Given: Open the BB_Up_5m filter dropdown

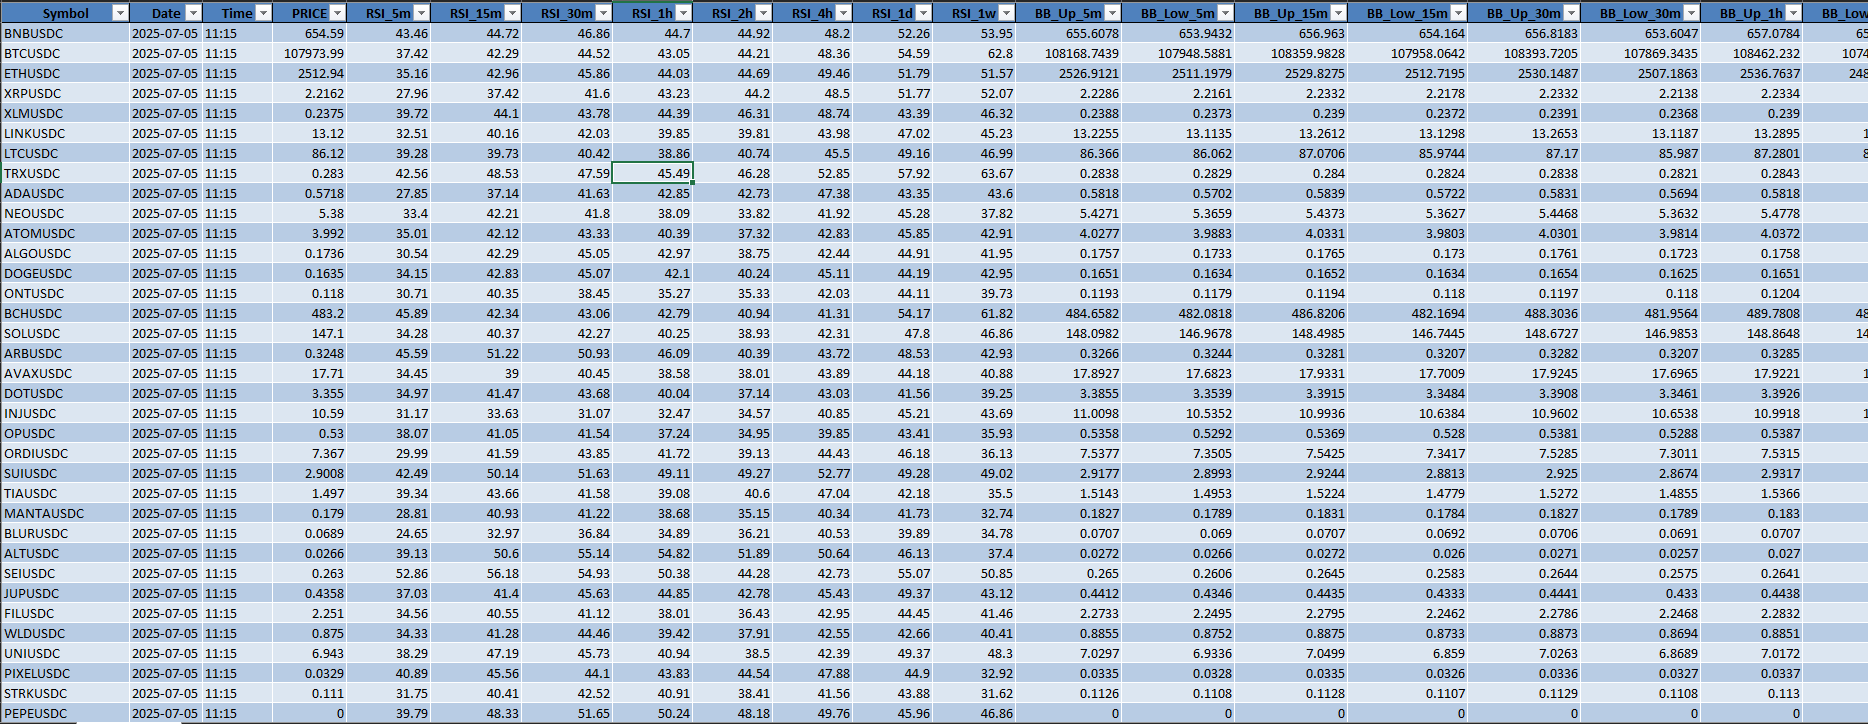Looking at the screenshot, I should (1112, 13).
